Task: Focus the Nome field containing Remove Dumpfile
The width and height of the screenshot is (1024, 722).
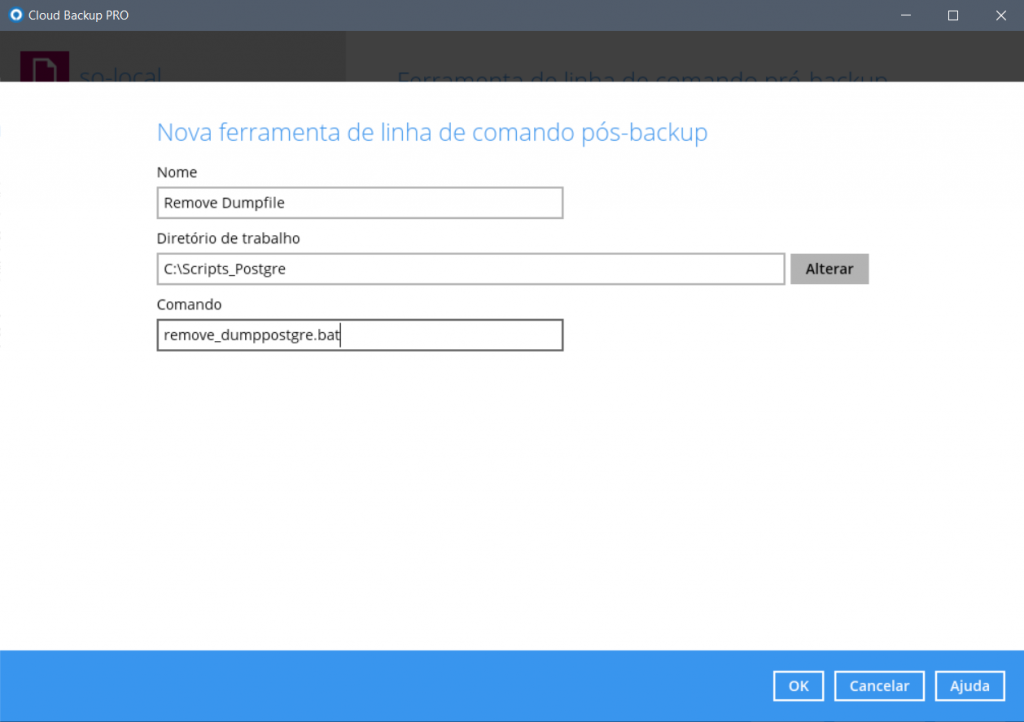Action: [x=360, y=203]
